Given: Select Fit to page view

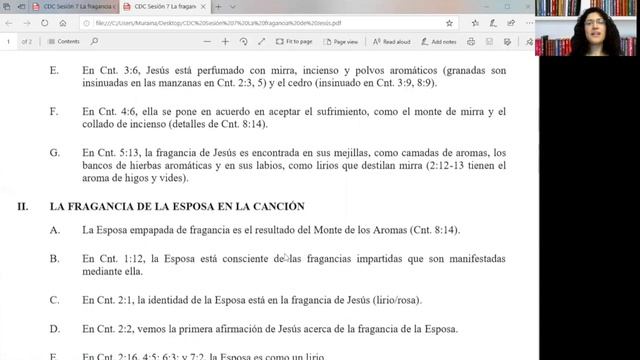Looking at the screenshot, I should (x=294, y=42).
